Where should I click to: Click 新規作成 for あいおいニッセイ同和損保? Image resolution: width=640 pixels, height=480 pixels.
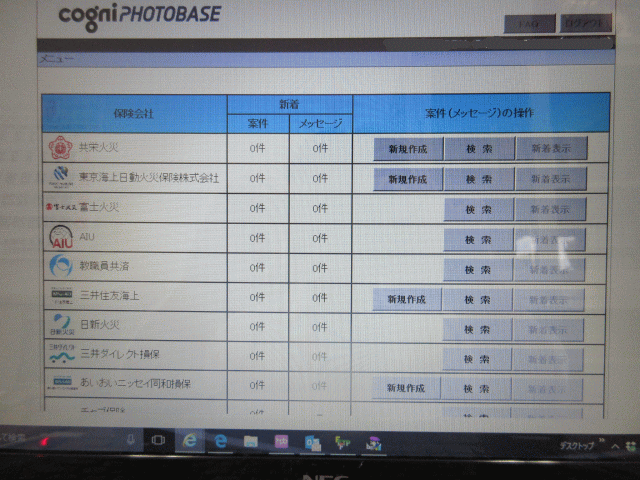(x=406, y=388)
